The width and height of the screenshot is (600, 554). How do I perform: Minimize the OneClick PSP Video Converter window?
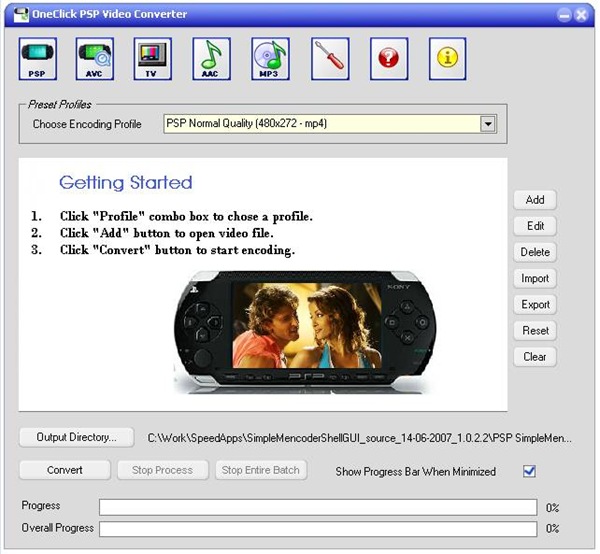coord(564,15)
